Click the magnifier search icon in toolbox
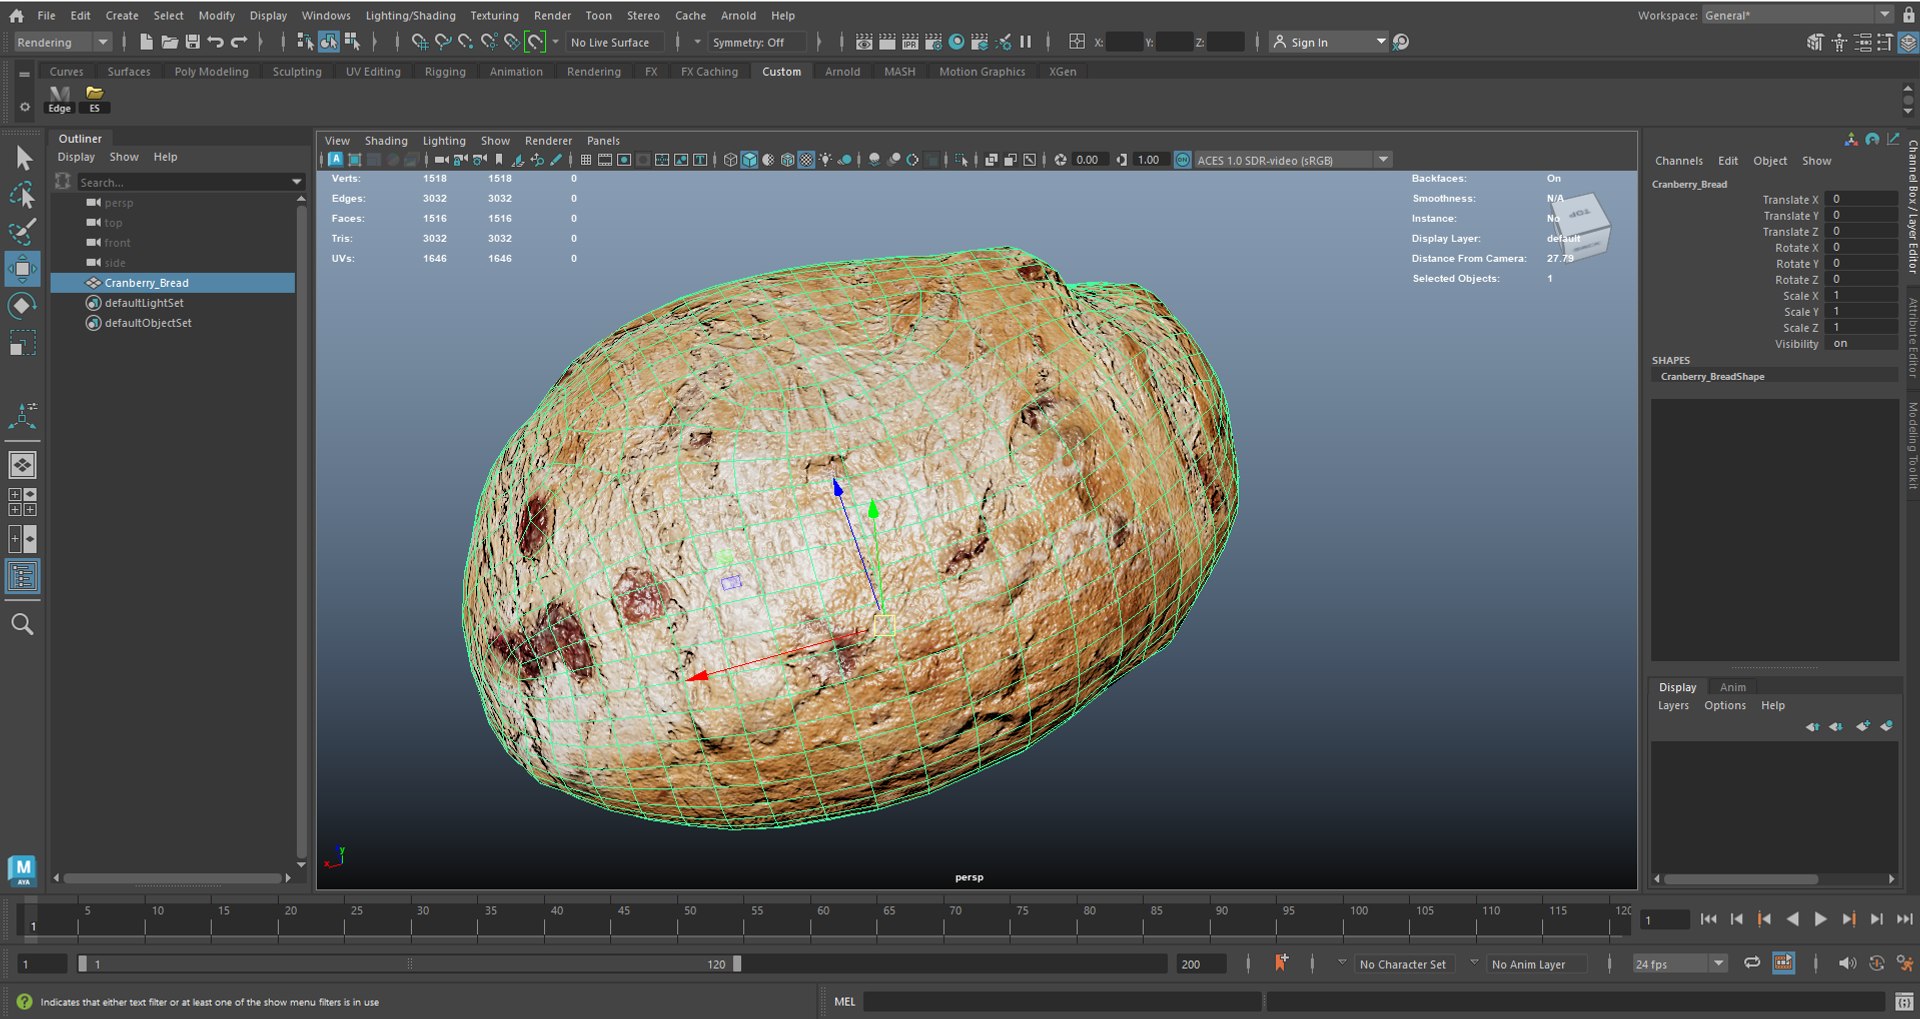 (x=22, y=625)
